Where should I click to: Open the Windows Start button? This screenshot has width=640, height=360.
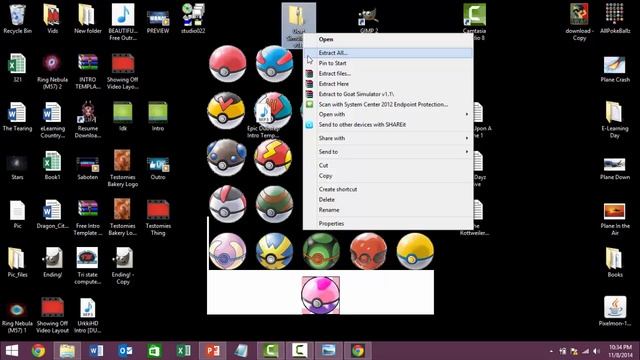[x=12, y=351]
